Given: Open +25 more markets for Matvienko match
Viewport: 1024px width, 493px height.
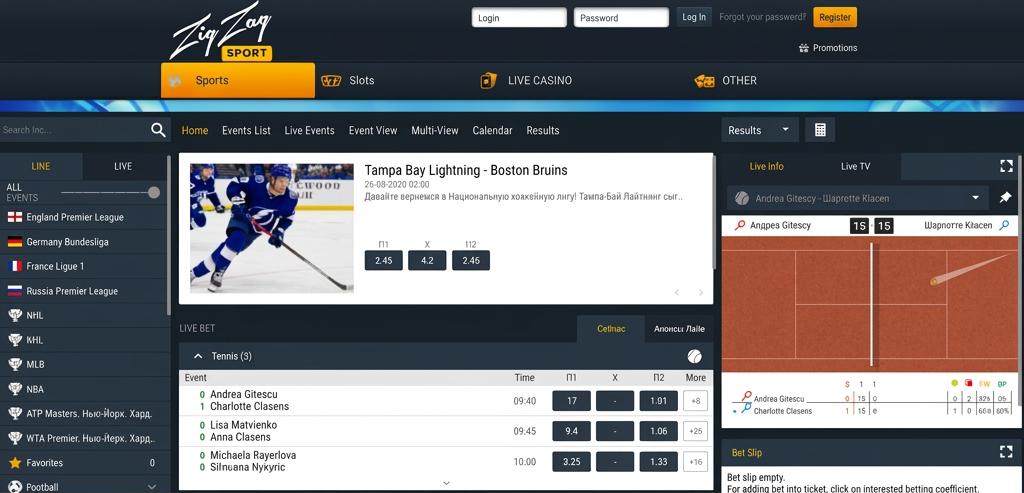Looking at the screenshot, I should 696,431.
